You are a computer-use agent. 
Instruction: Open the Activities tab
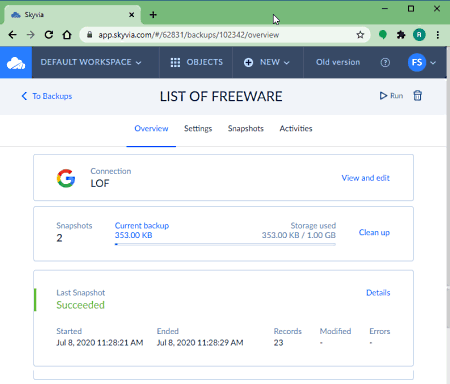pyautogui.click(x=296, y=129)
